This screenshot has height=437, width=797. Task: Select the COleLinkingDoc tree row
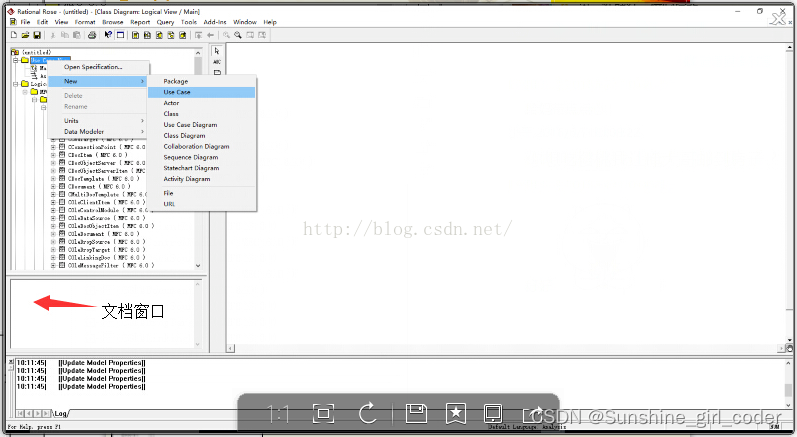pyautogui.click(x=102, y=258)
